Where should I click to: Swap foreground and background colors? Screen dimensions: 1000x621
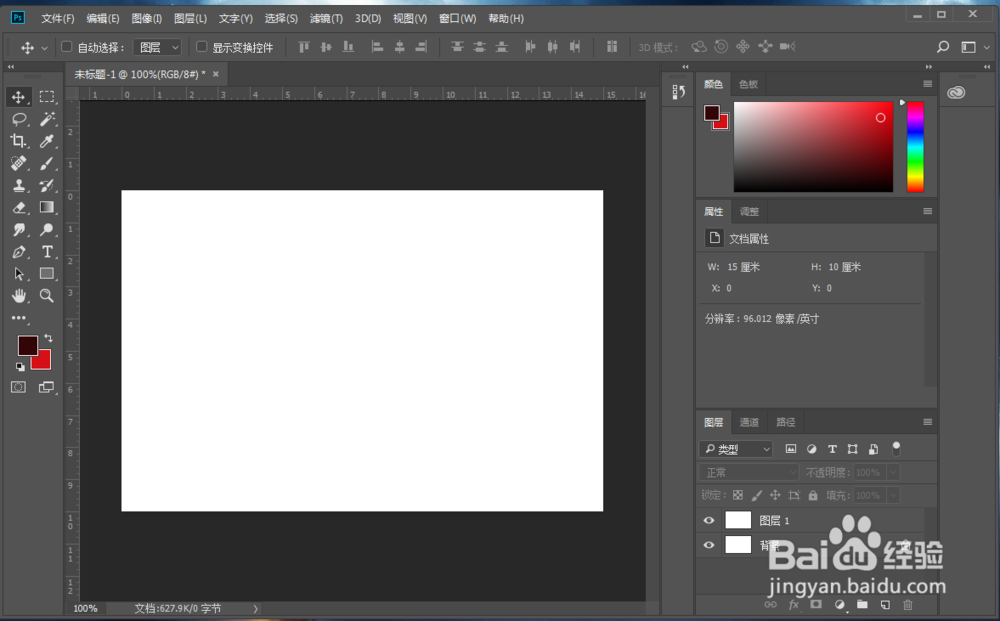click(48, 339)
